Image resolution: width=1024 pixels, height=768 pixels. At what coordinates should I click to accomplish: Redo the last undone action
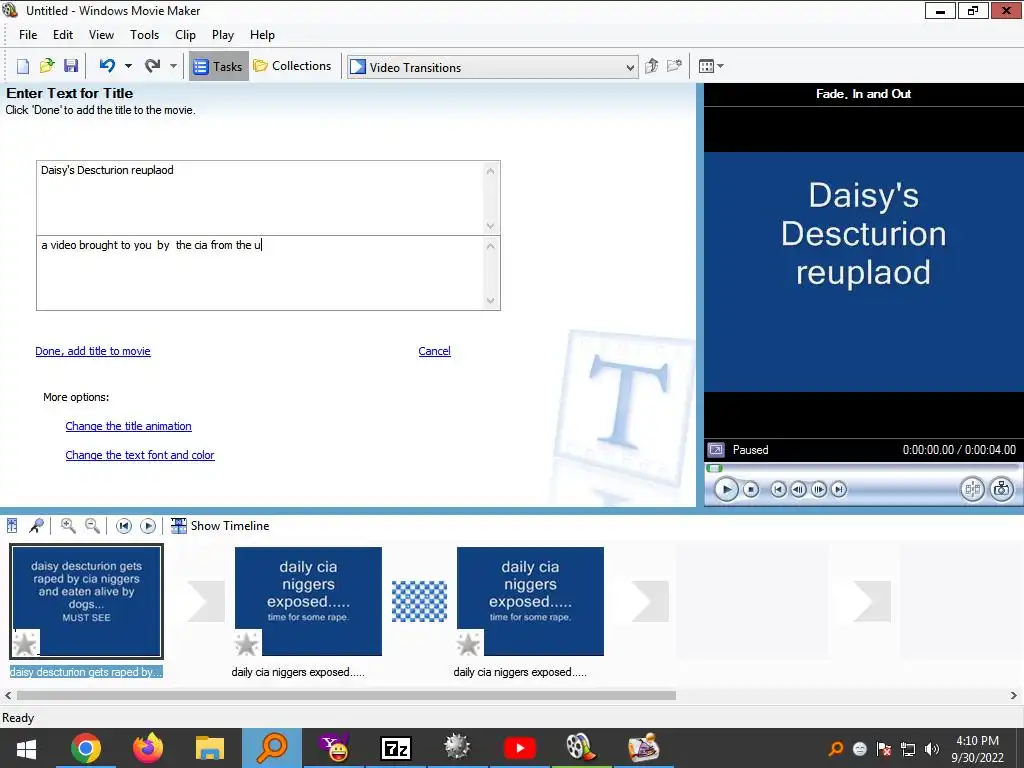click(152, 66)
